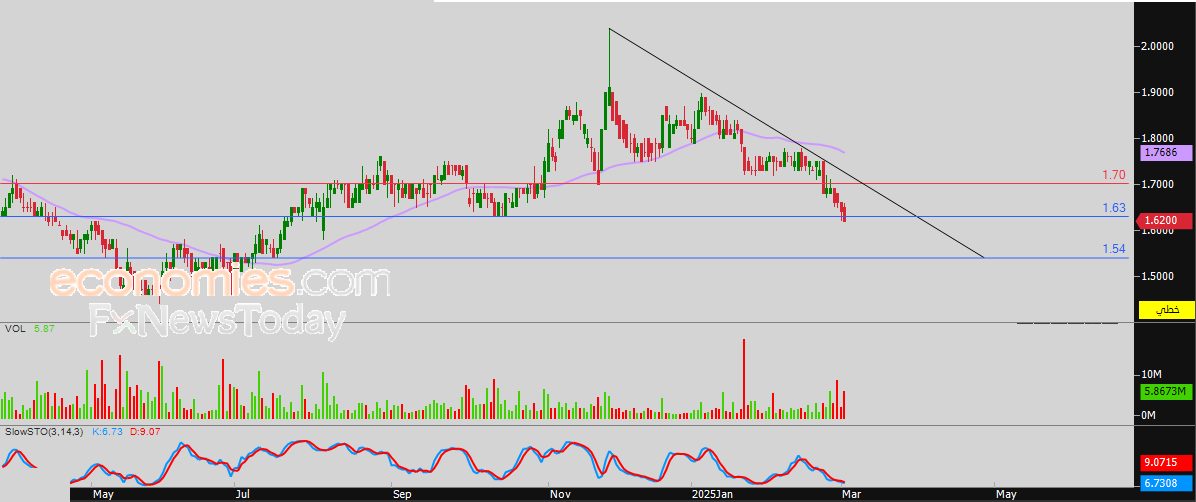This screenshot has height=502, width=1196.
Task: Open the SlowSTO(3,14,3) indicator label
Action: point(46,431)
